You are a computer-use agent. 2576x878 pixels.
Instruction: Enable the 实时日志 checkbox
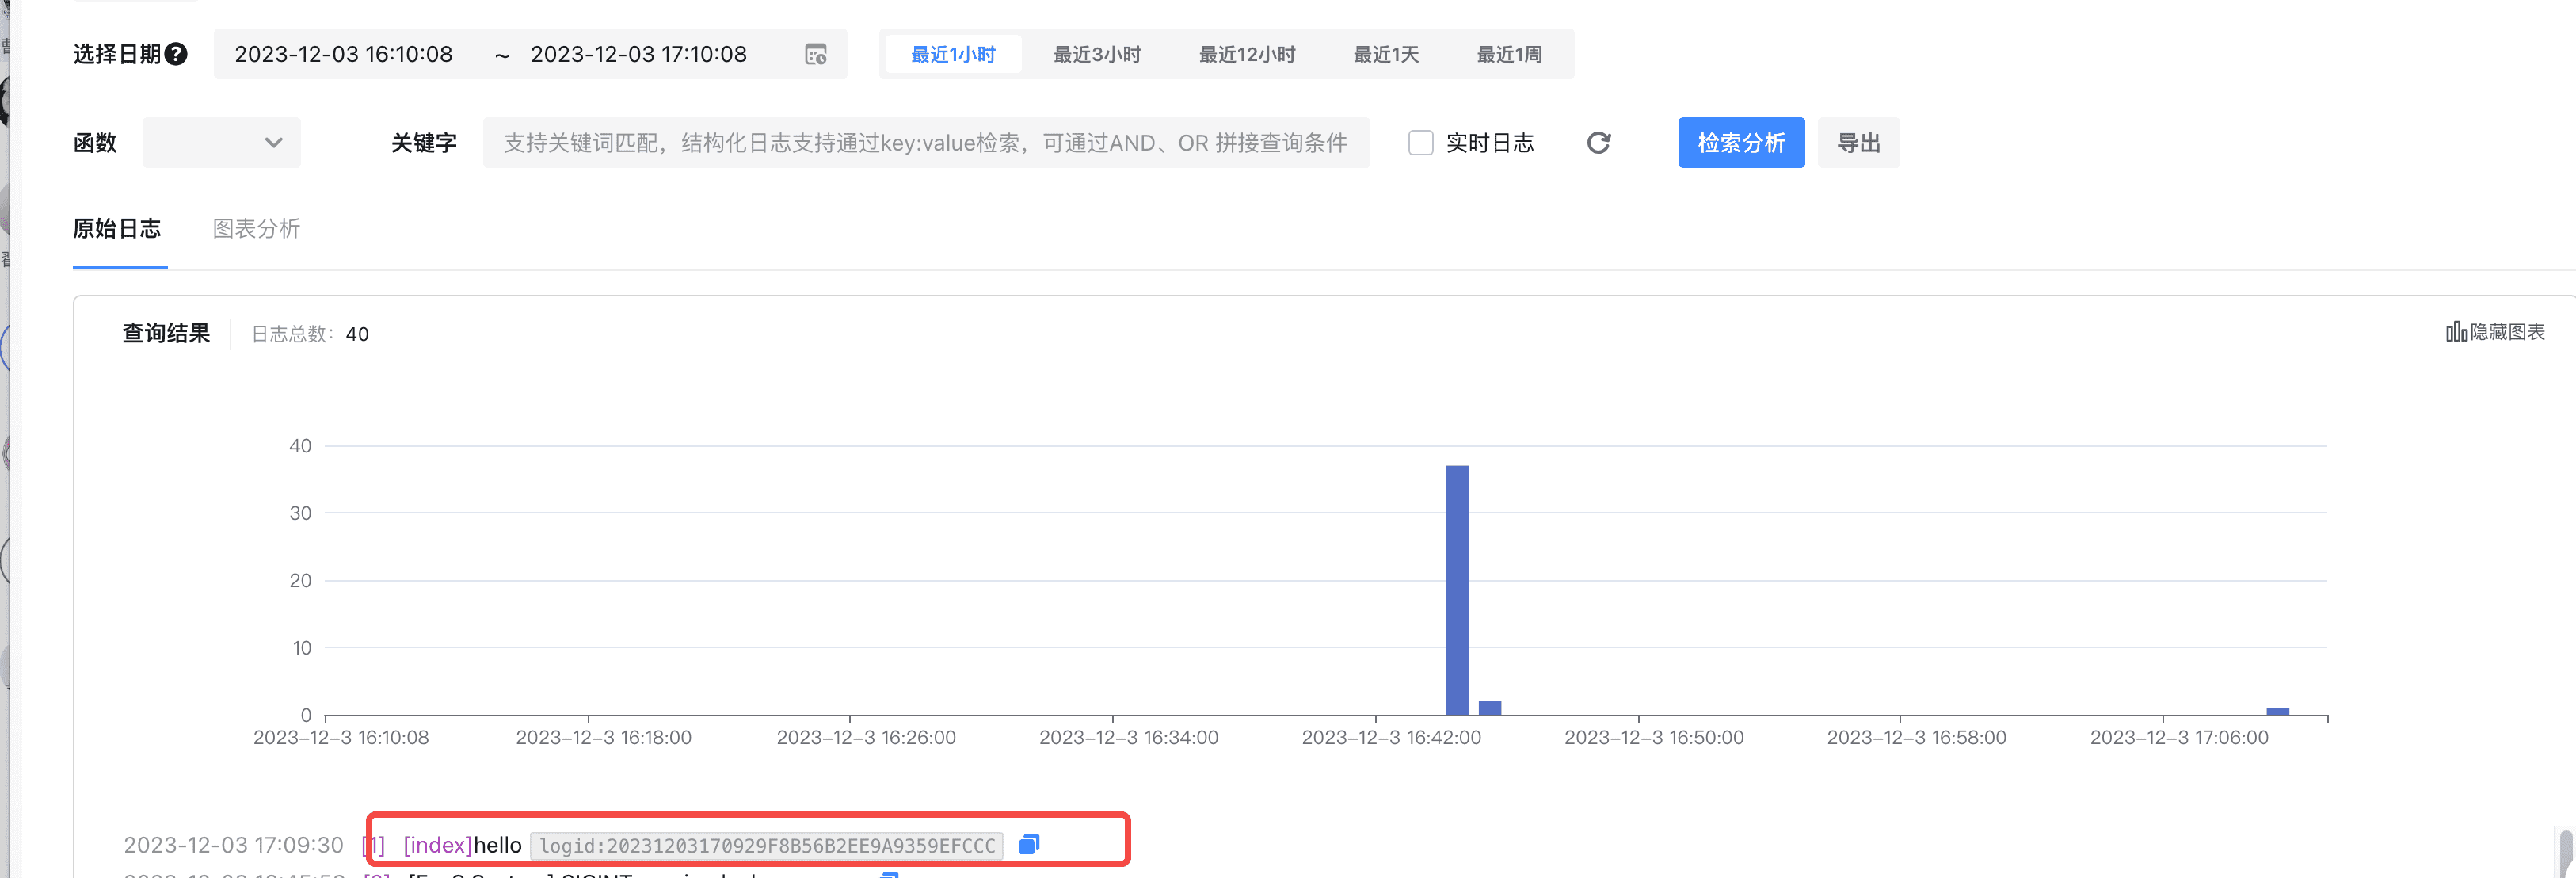pos(1420,143)
